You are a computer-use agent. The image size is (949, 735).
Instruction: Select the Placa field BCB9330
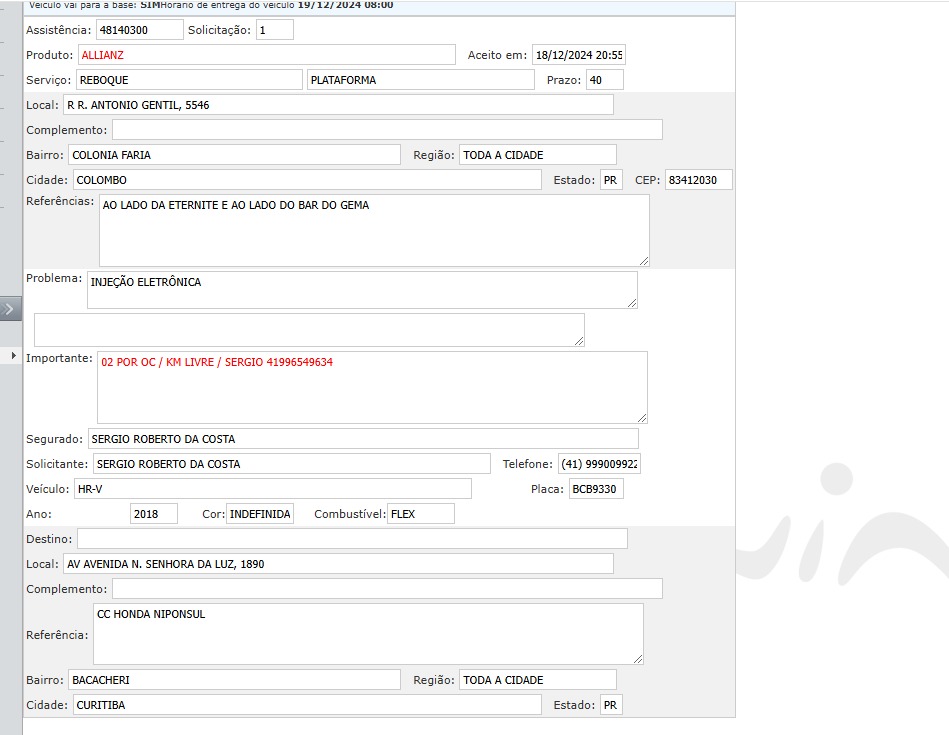click(596, 489)
